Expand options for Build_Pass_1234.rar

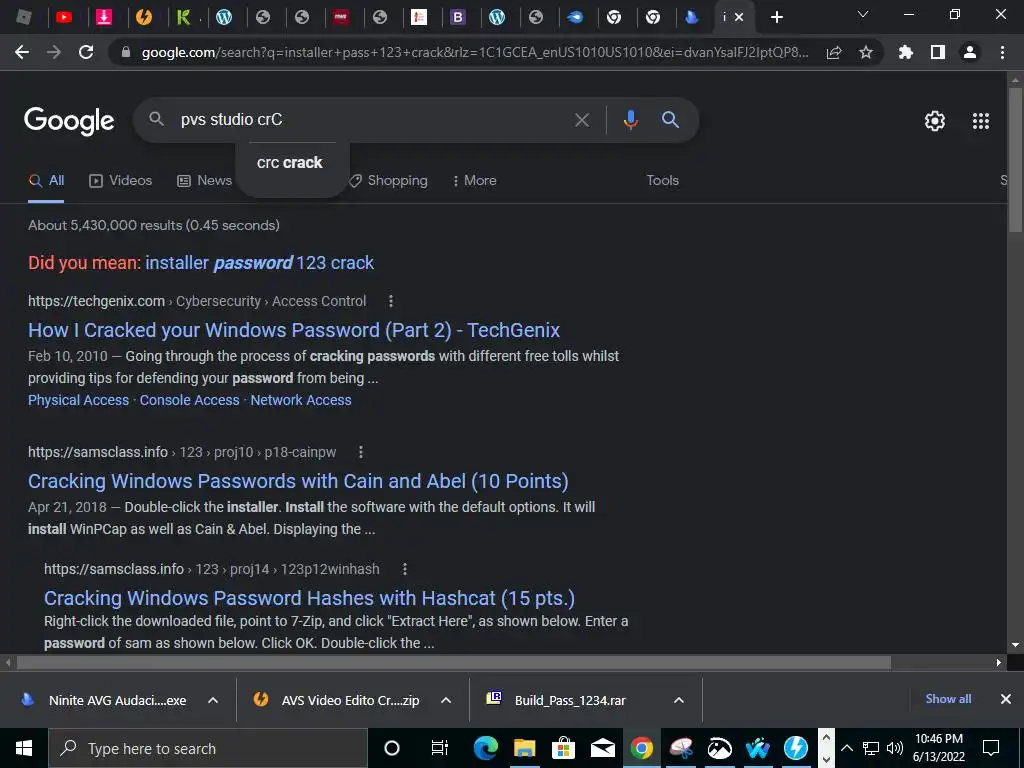point(679,700)
